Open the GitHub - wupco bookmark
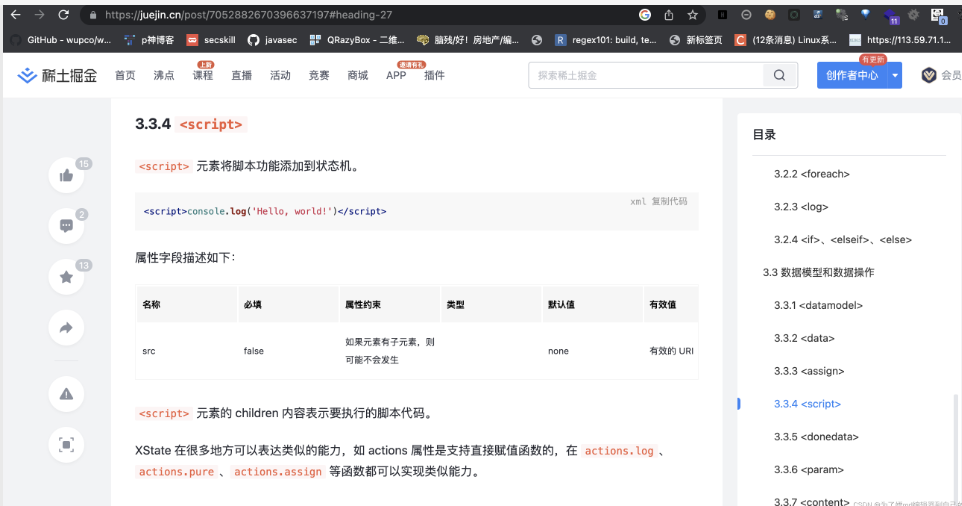This screenshot has width=962, height=506. (61, 40)
